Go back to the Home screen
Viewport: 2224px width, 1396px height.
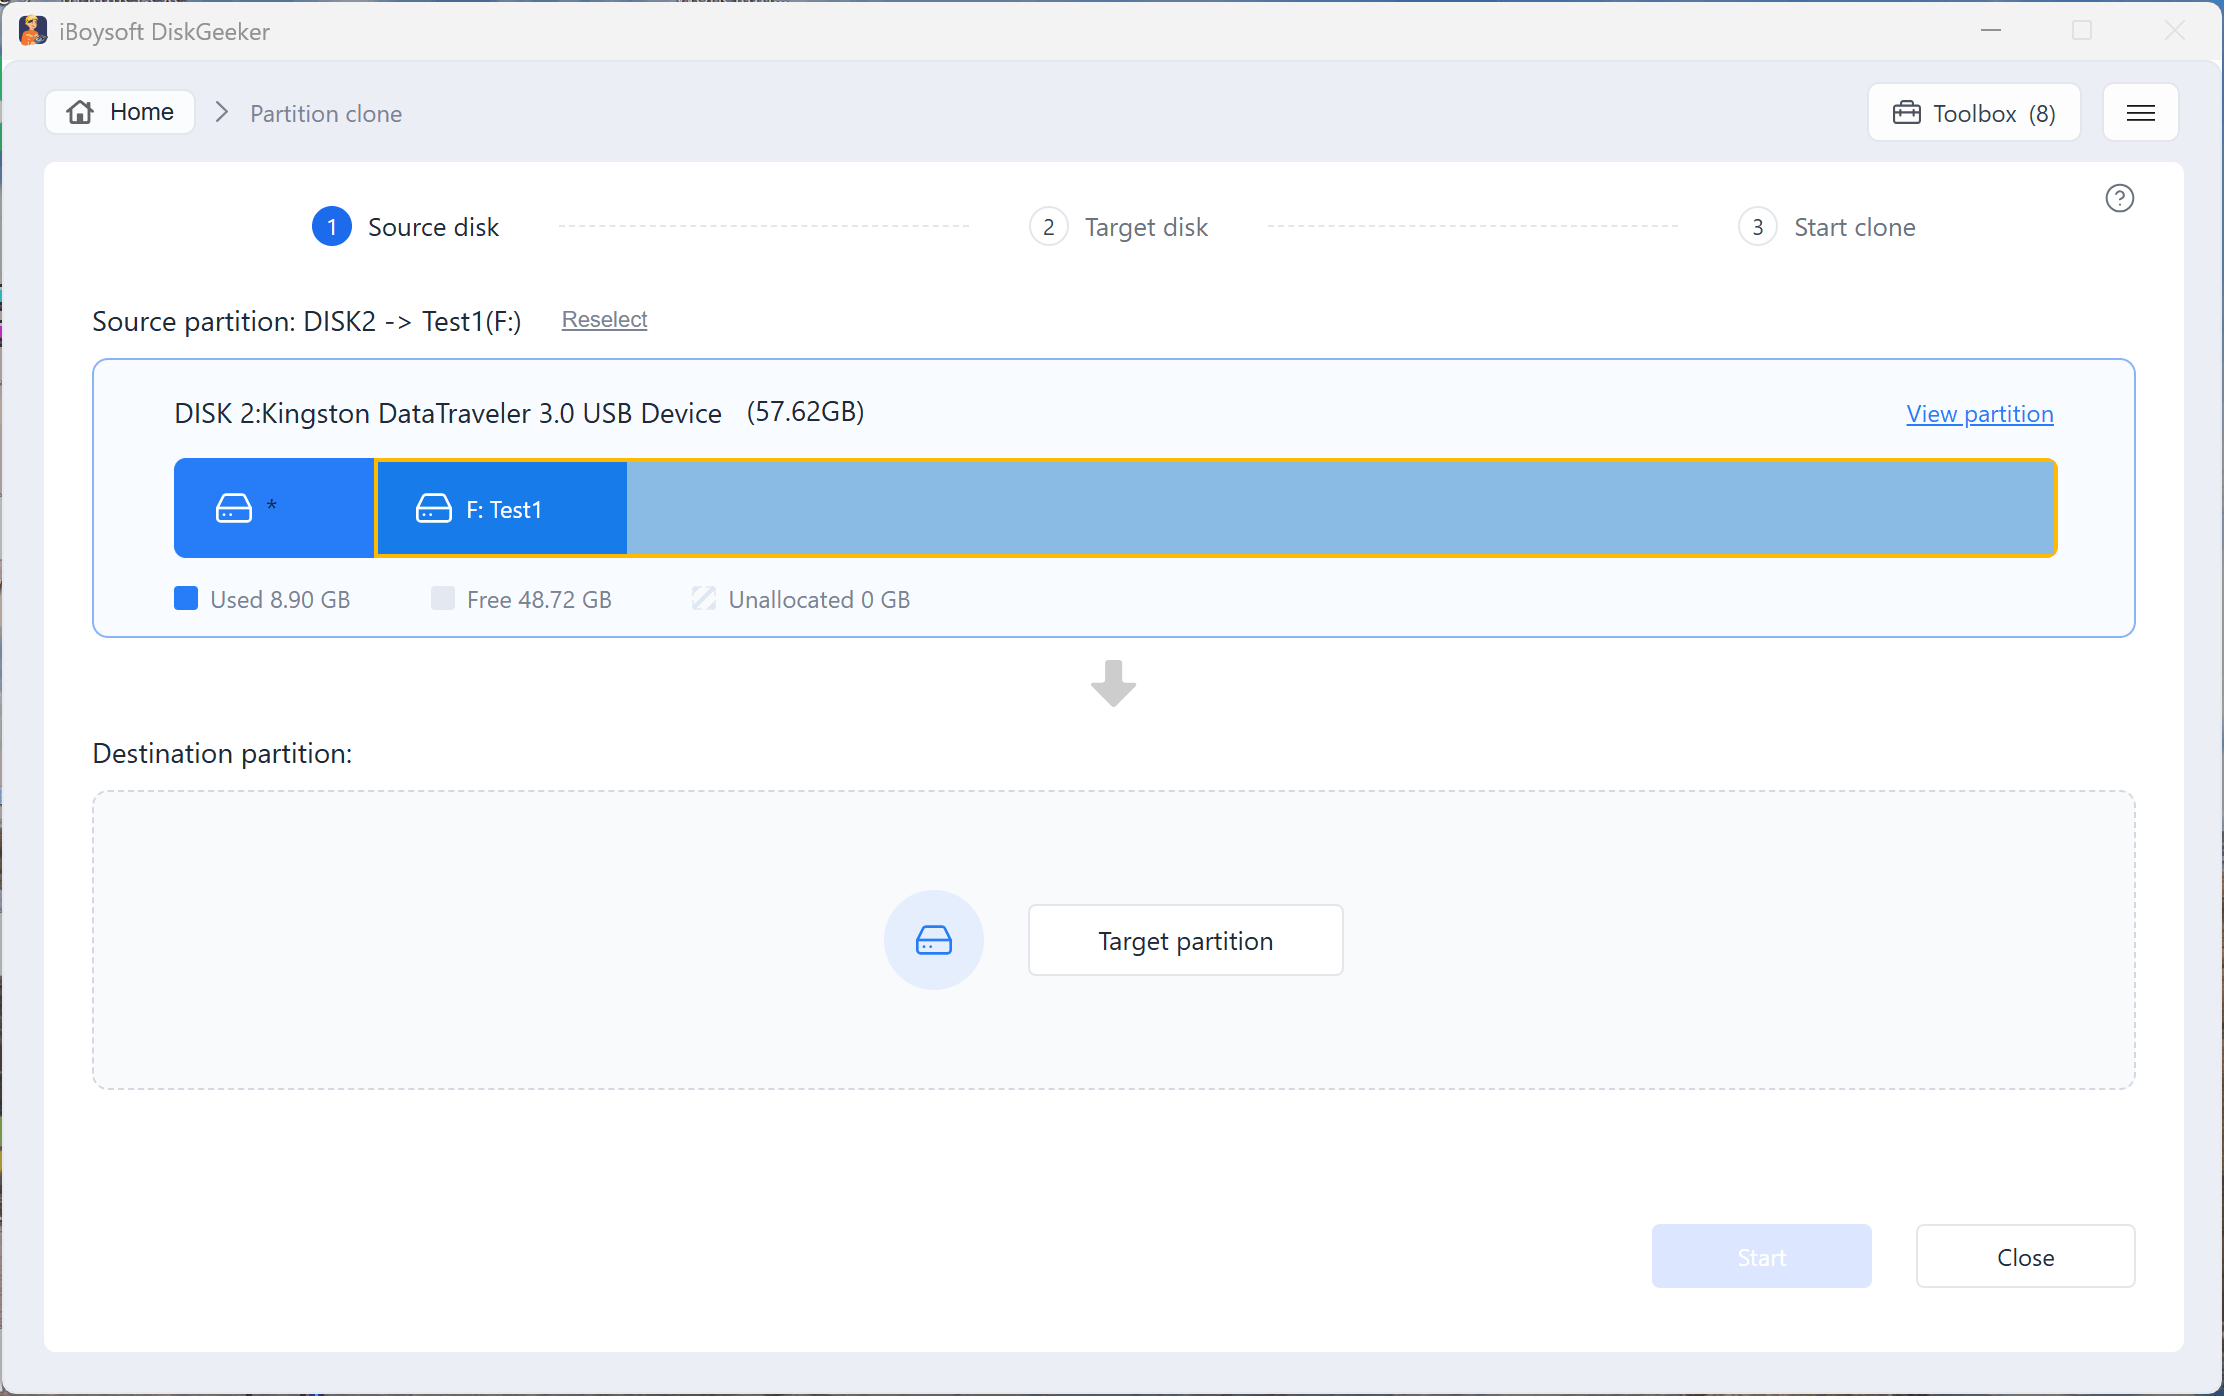click(x=120, y=112)
